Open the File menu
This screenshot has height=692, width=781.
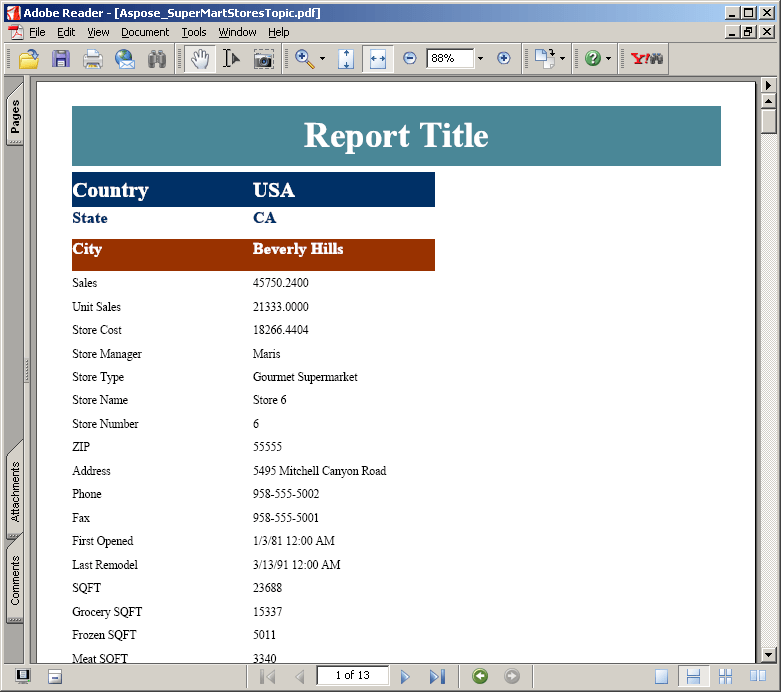point(37,32)
